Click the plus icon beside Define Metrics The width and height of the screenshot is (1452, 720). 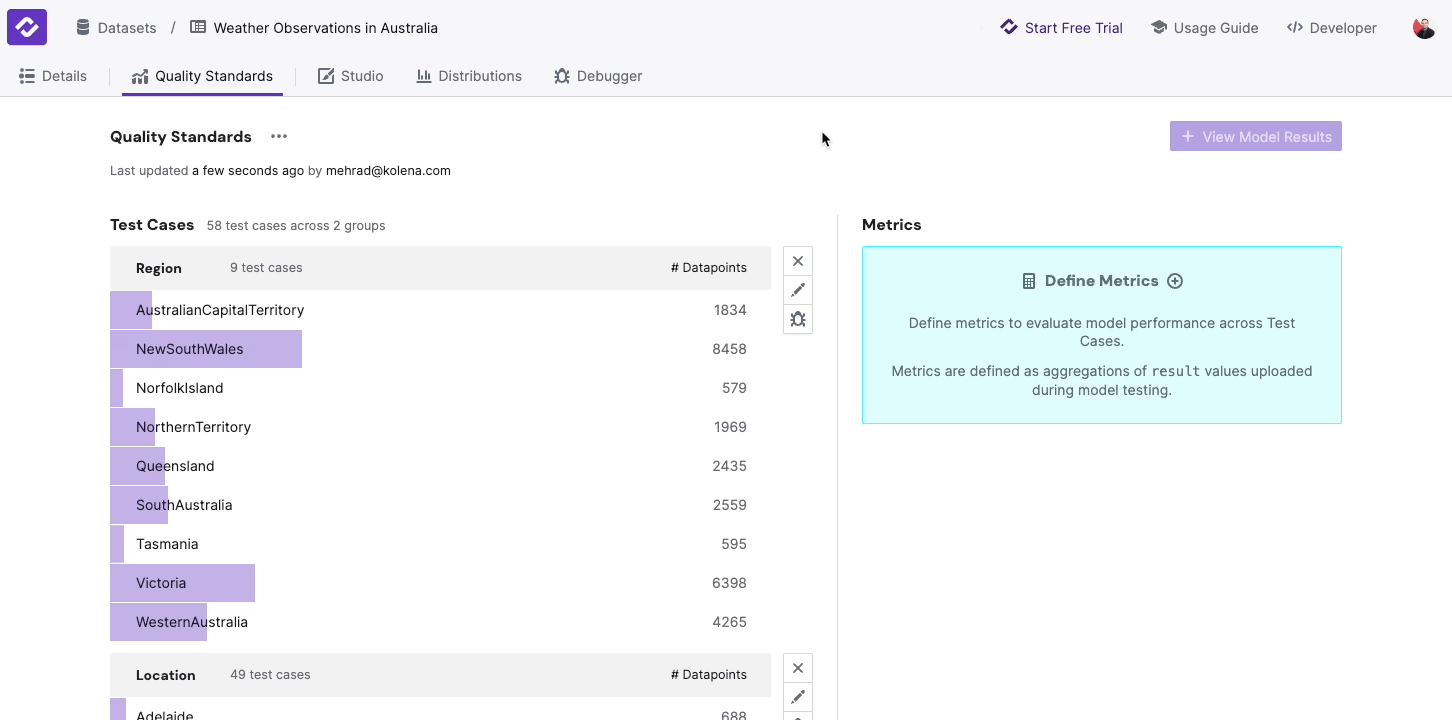point(1175,281)
